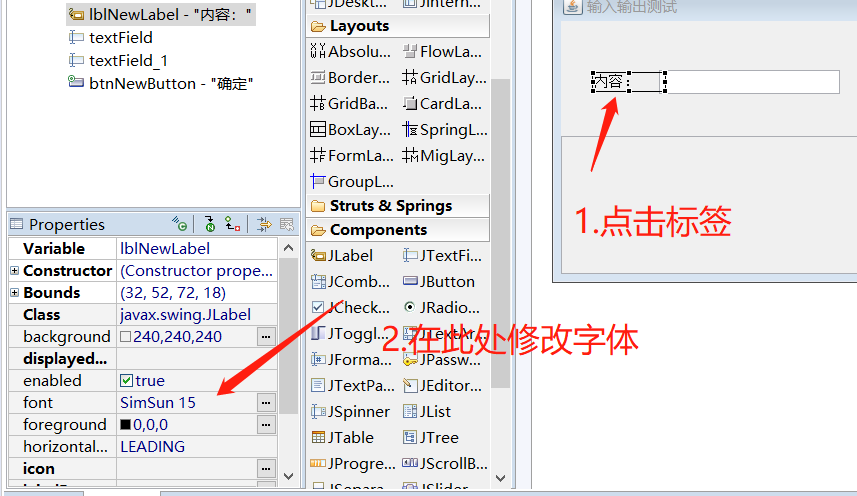Pick JTable component from palette
This screenshot has height=496, width=857.
point(342,438)
